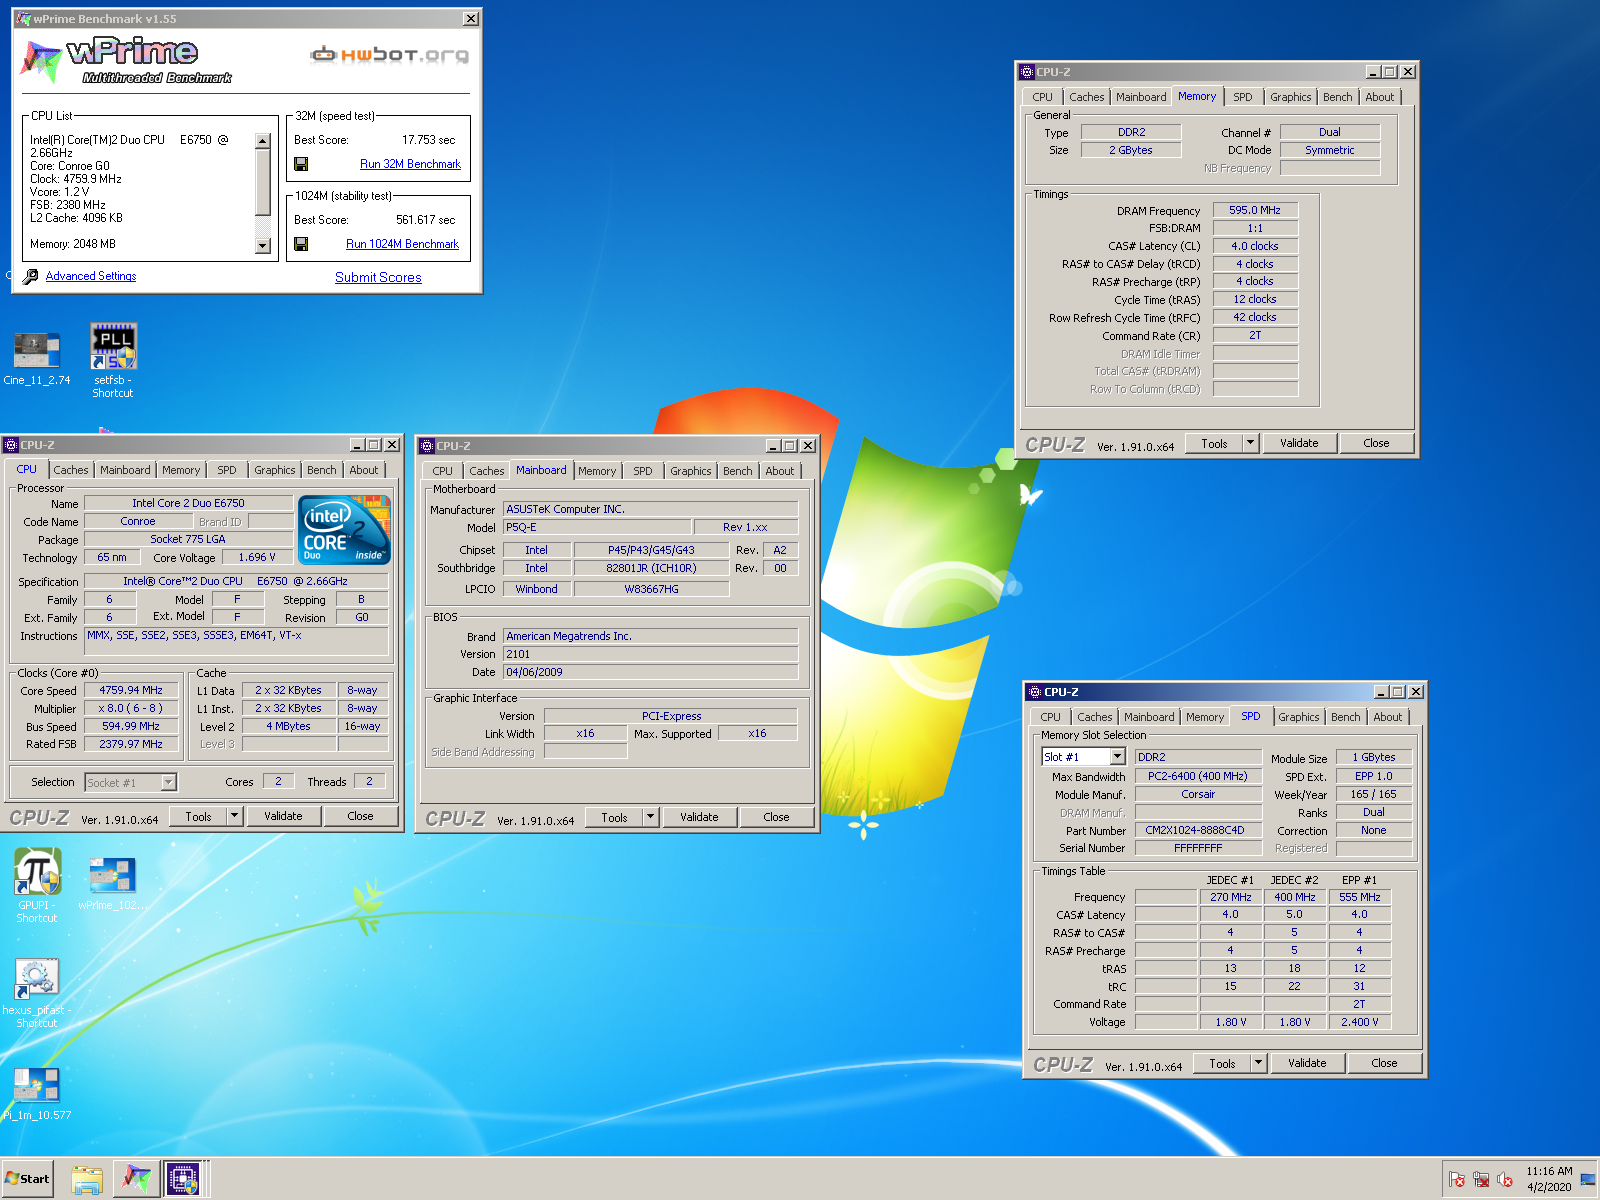
Task: Expand Tools dropdown arrow in SPD window
Action: click(x=1258, y=1063)
